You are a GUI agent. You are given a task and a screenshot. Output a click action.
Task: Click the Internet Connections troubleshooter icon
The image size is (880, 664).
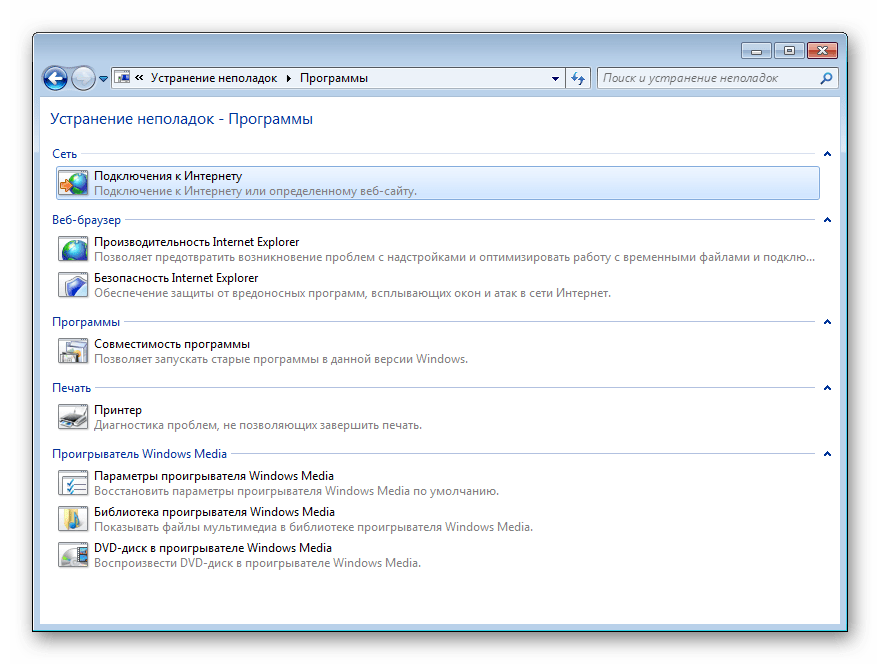(x=73, y=183)
